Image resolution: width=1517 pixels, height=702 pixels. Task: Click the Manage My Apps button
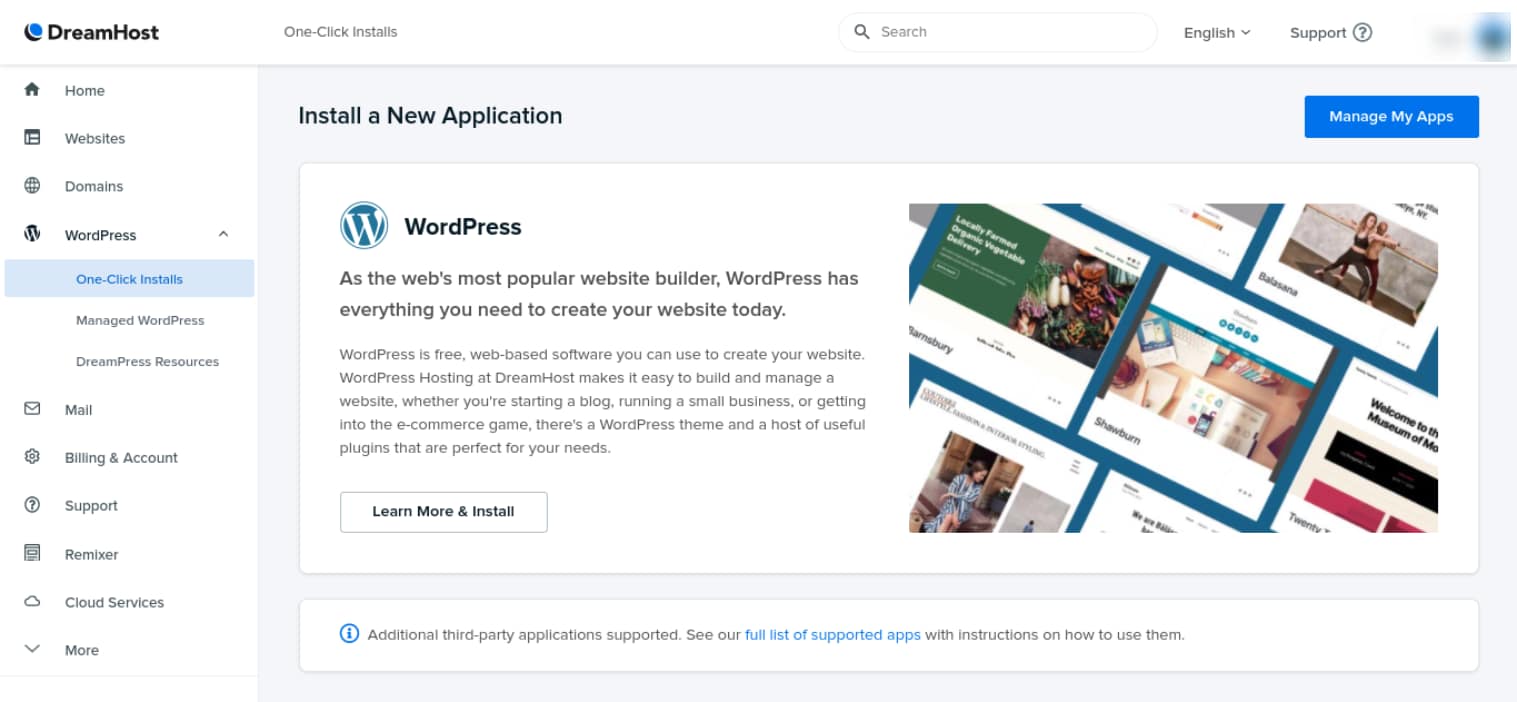click(1390, 116)
